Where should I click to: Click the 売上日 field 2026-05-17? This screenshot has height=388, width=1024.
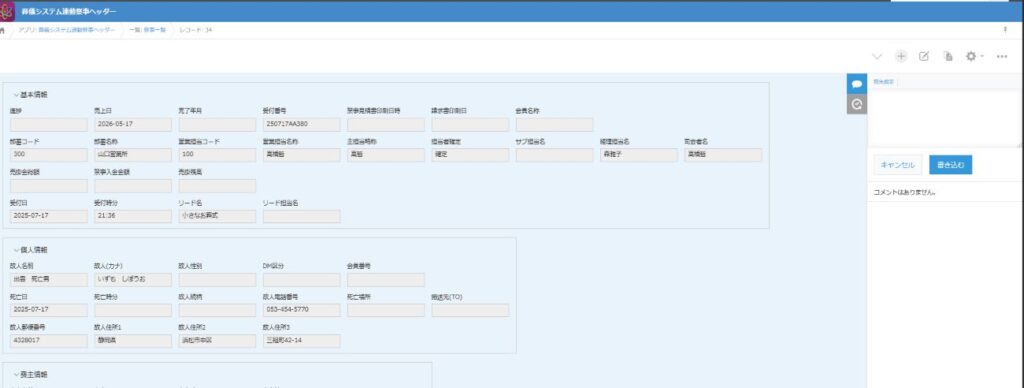(x=133, y=125)
